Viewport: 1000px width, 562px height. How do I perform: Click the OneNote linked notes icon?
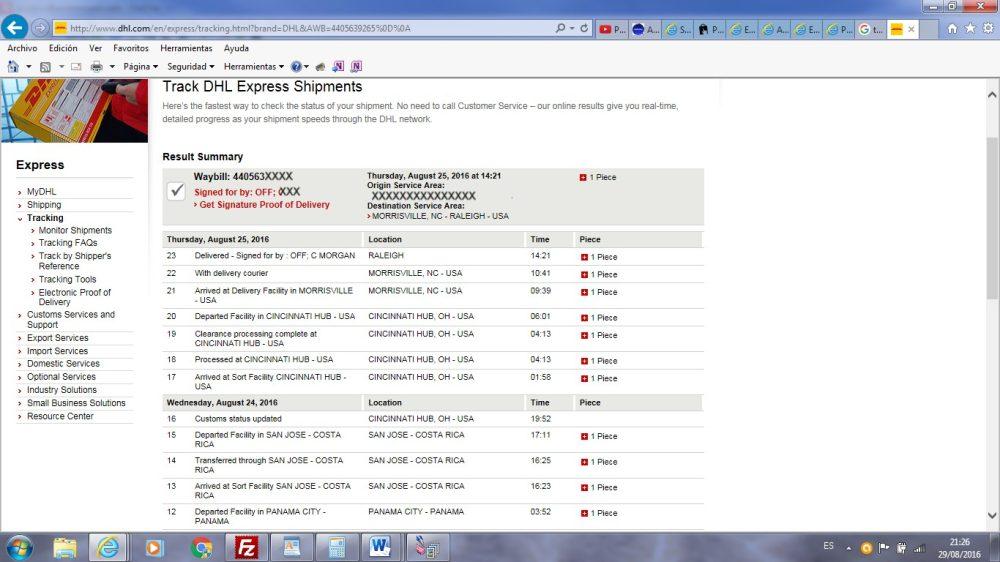click(356, 66)
